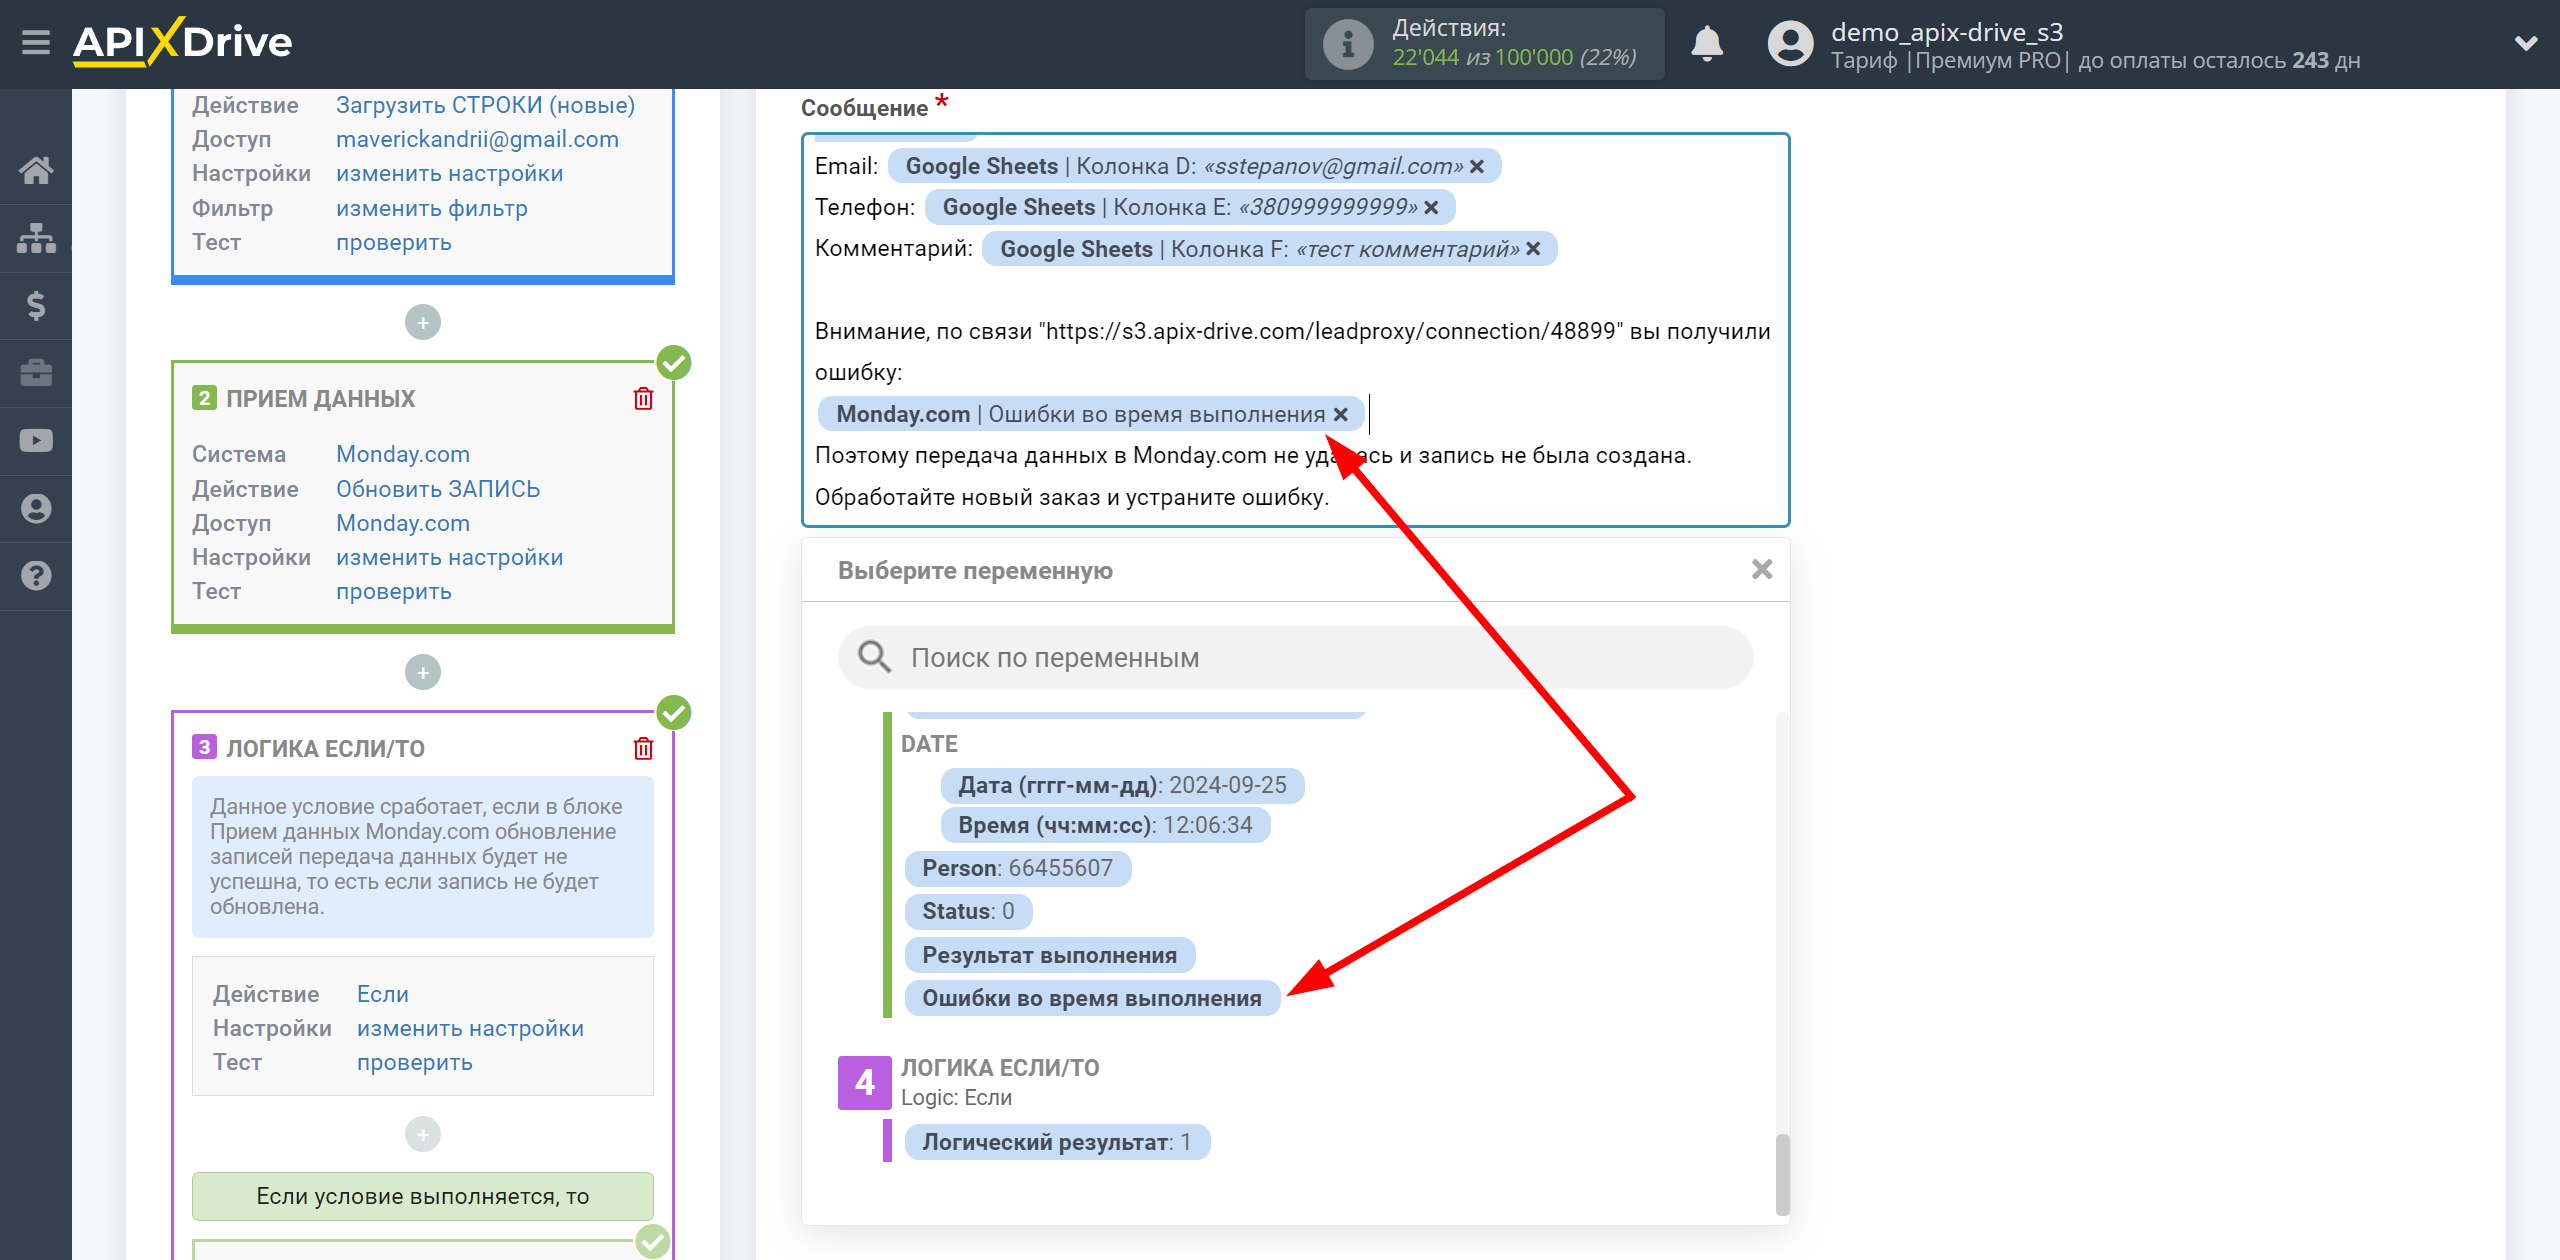Click inside the Сообщение text area
The width and height of the screenshot is (2560, 1260).
[1295, 330]
